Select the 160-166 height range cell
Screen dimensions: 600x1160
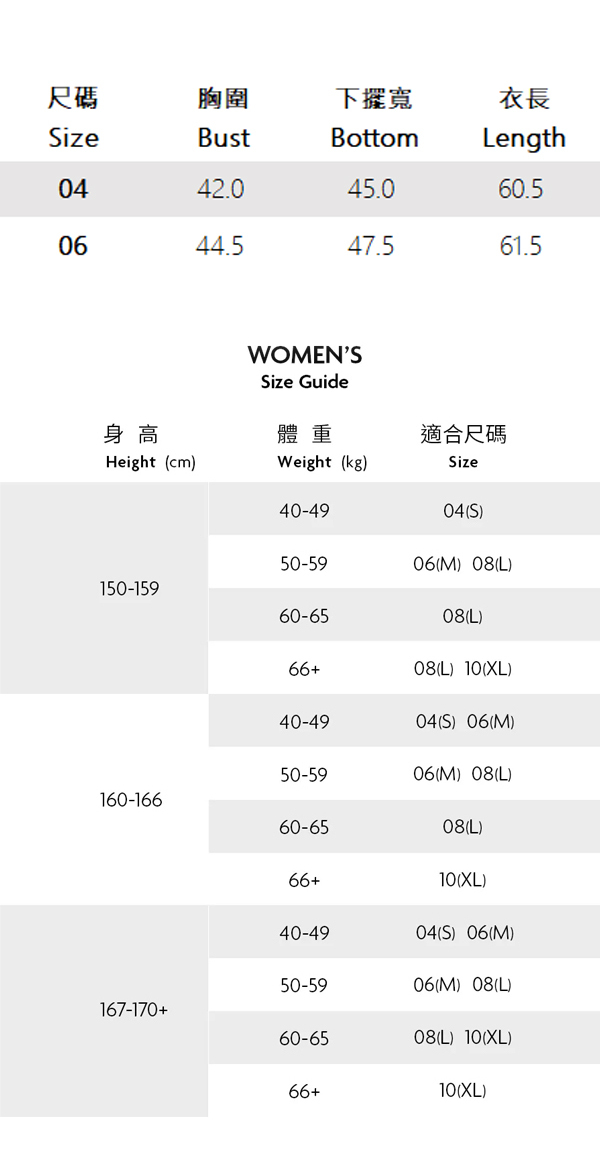(x=130, y=800)
